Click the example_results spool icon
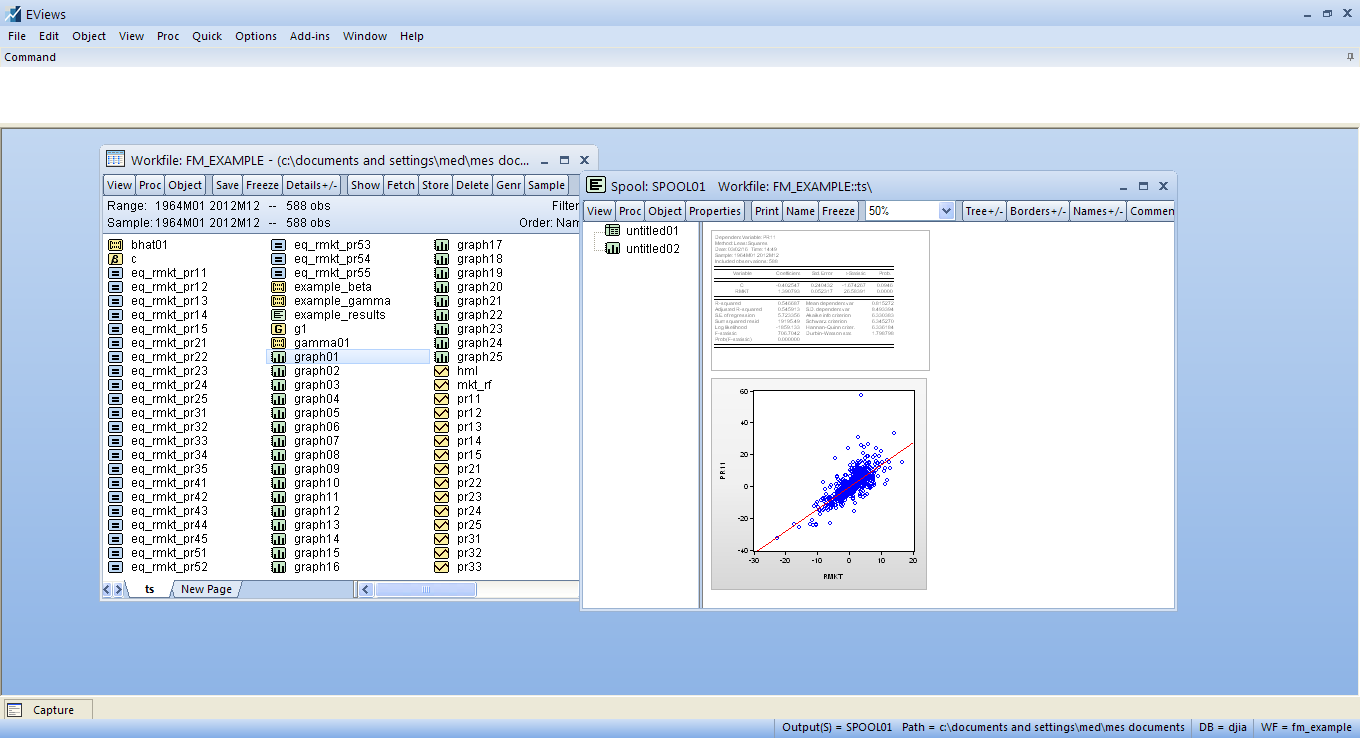 point(278,315)
